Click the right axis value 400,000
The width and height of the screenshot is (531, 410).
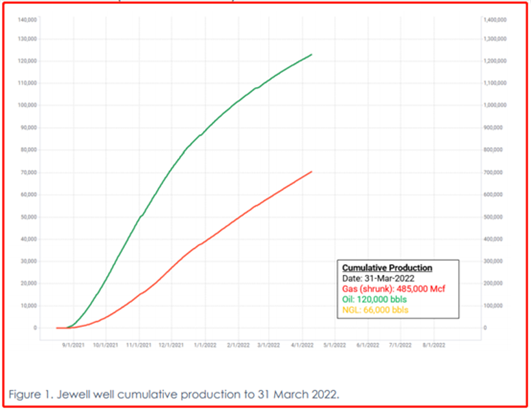pos(493,239)
